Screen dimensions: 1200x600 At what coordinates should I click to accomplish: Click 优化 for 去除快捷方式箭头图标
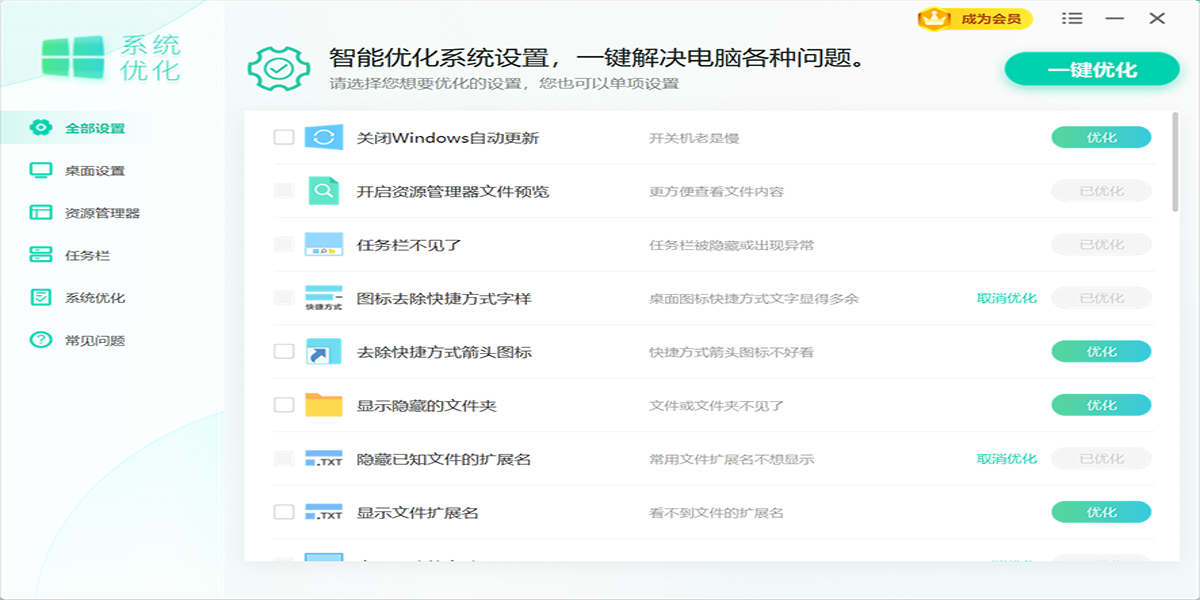point(1101,351)
